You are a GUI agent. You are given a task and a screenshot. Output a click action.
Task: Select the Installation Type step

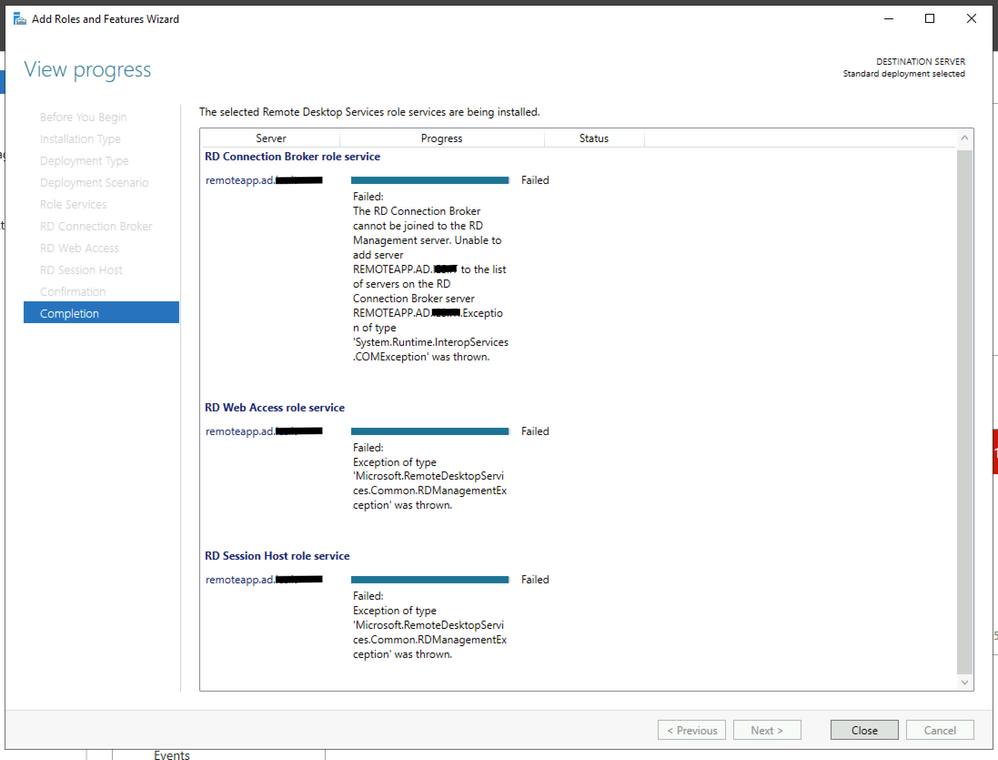pos(80,139)
